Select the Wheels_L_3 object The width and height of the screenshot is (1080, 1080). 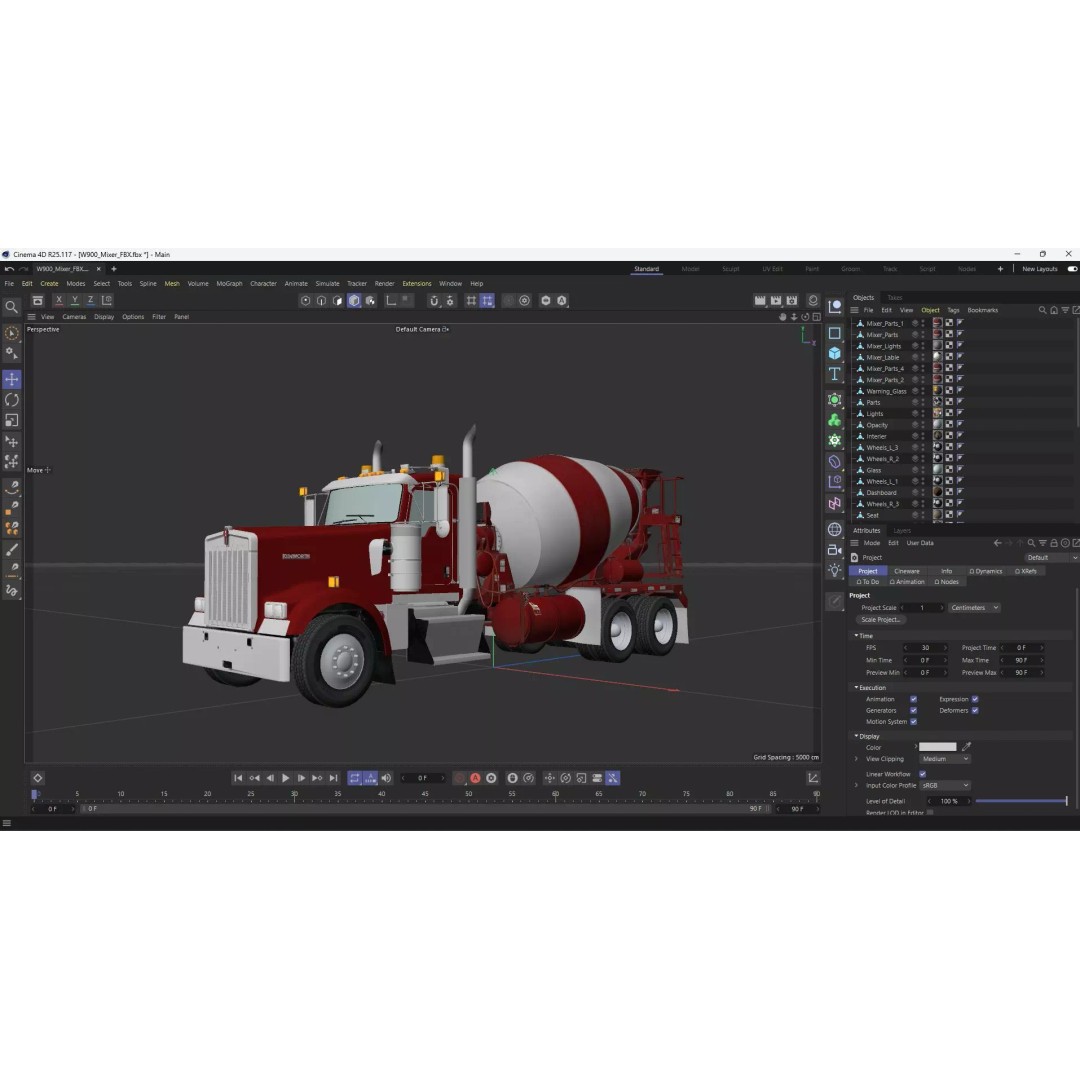pyautogui.click(x=882, y=448)
